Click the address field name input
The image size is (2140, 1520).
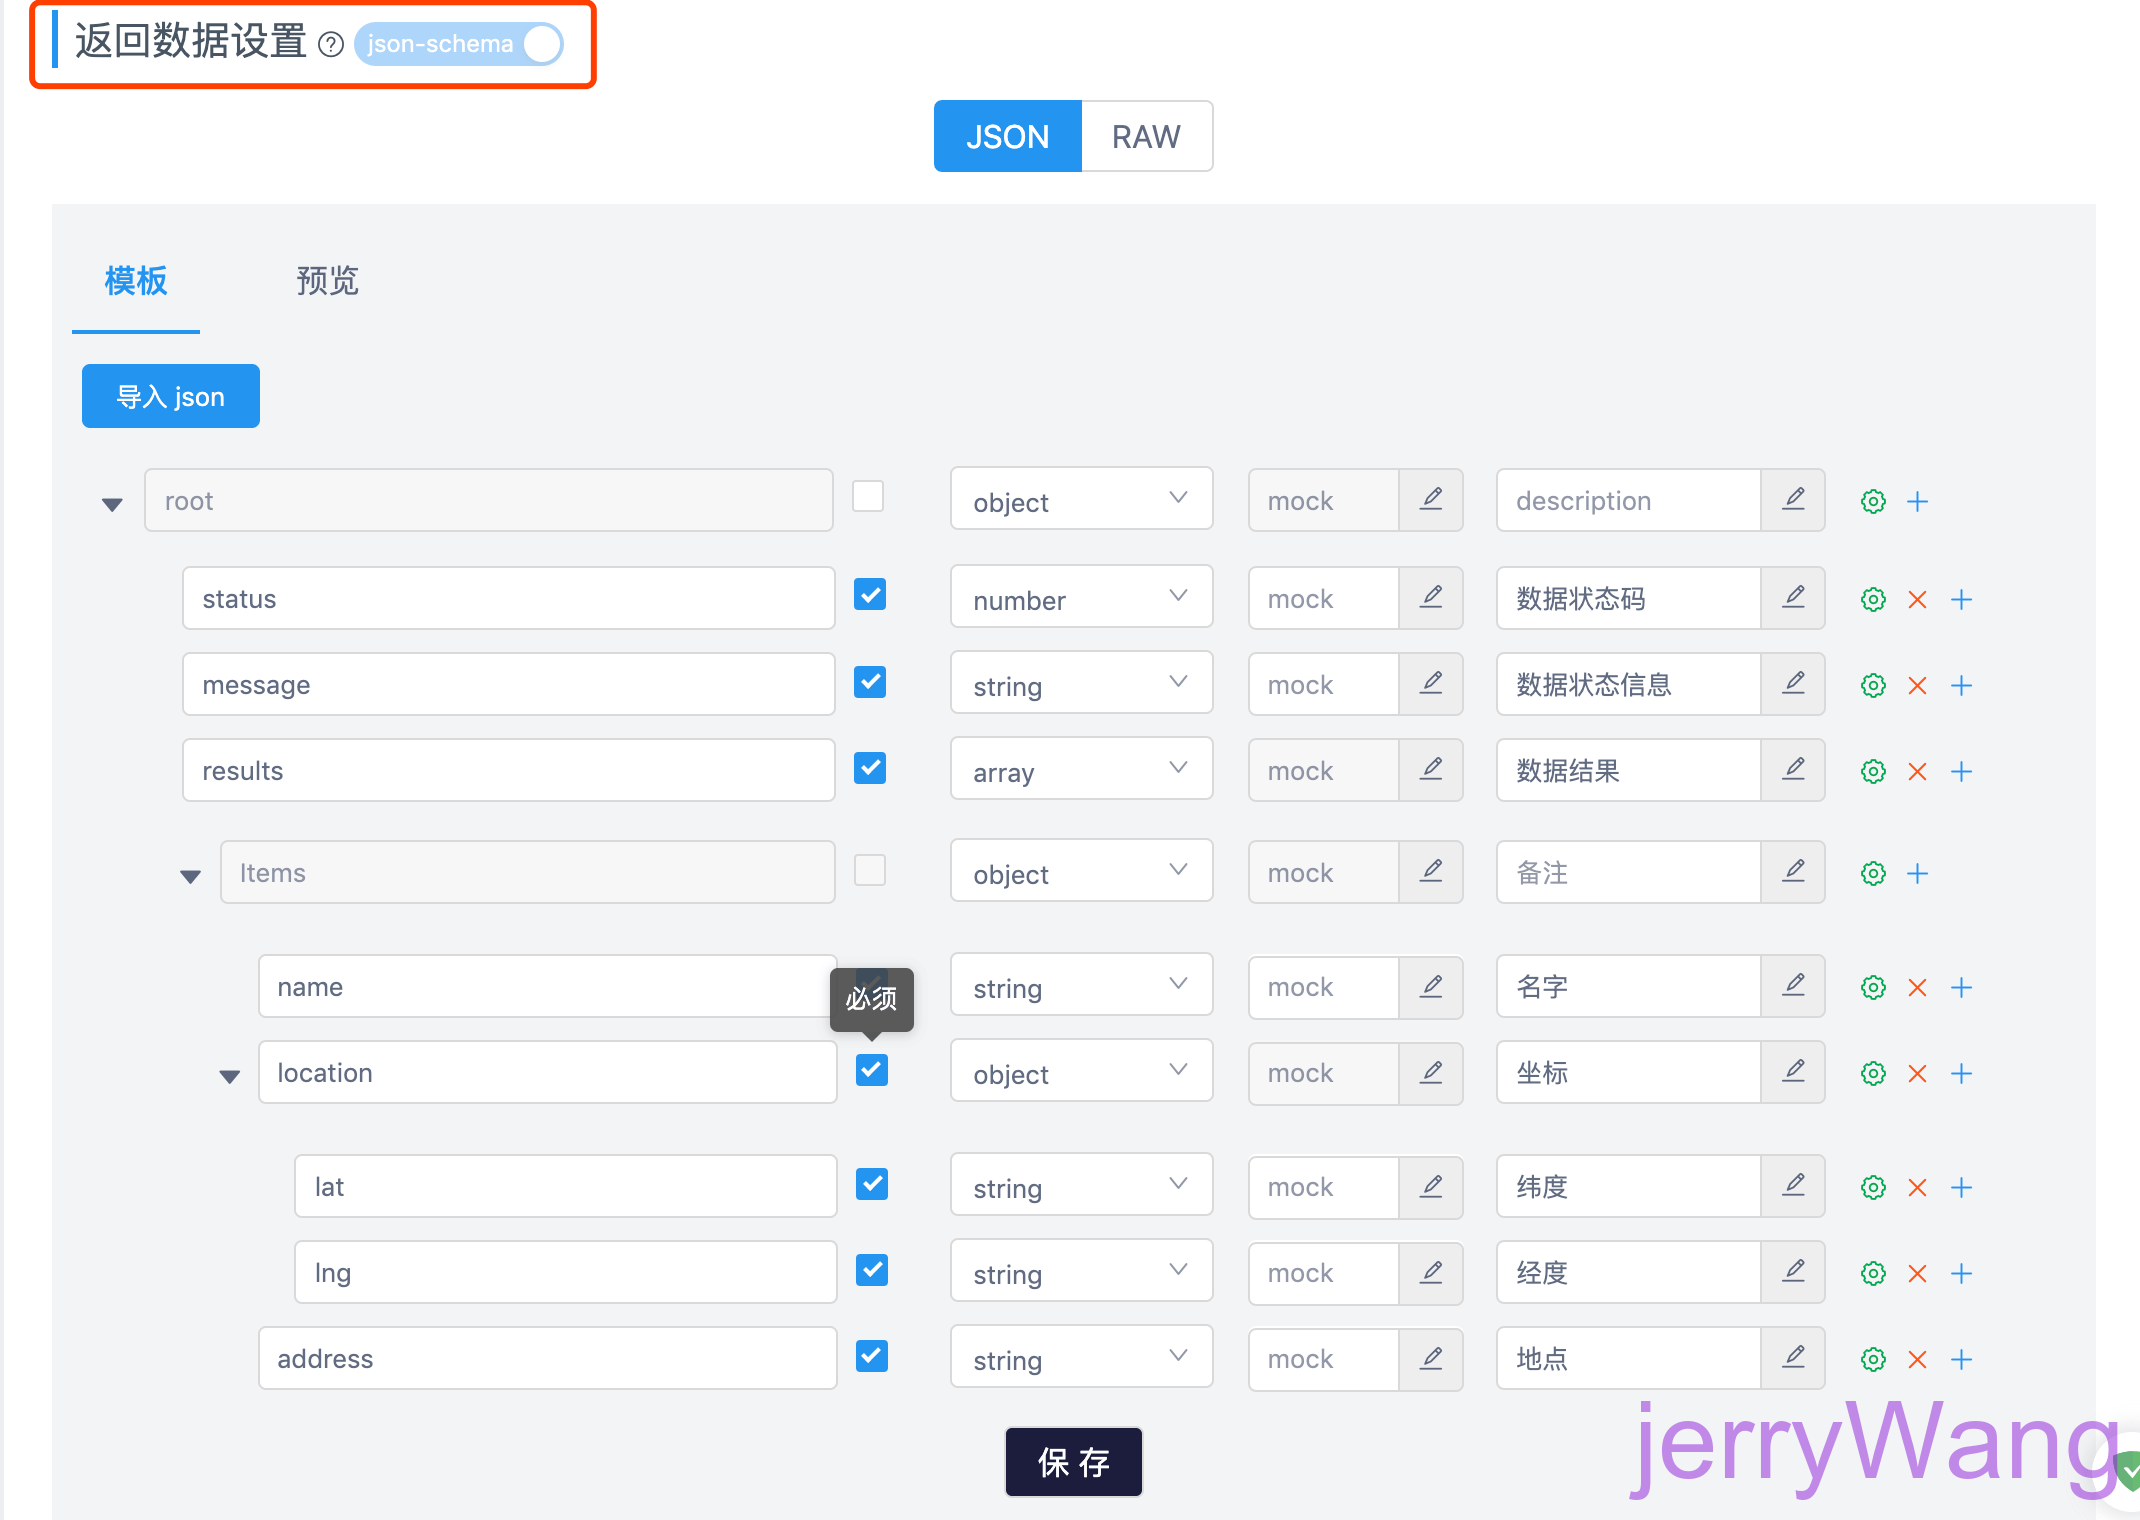547,1359
